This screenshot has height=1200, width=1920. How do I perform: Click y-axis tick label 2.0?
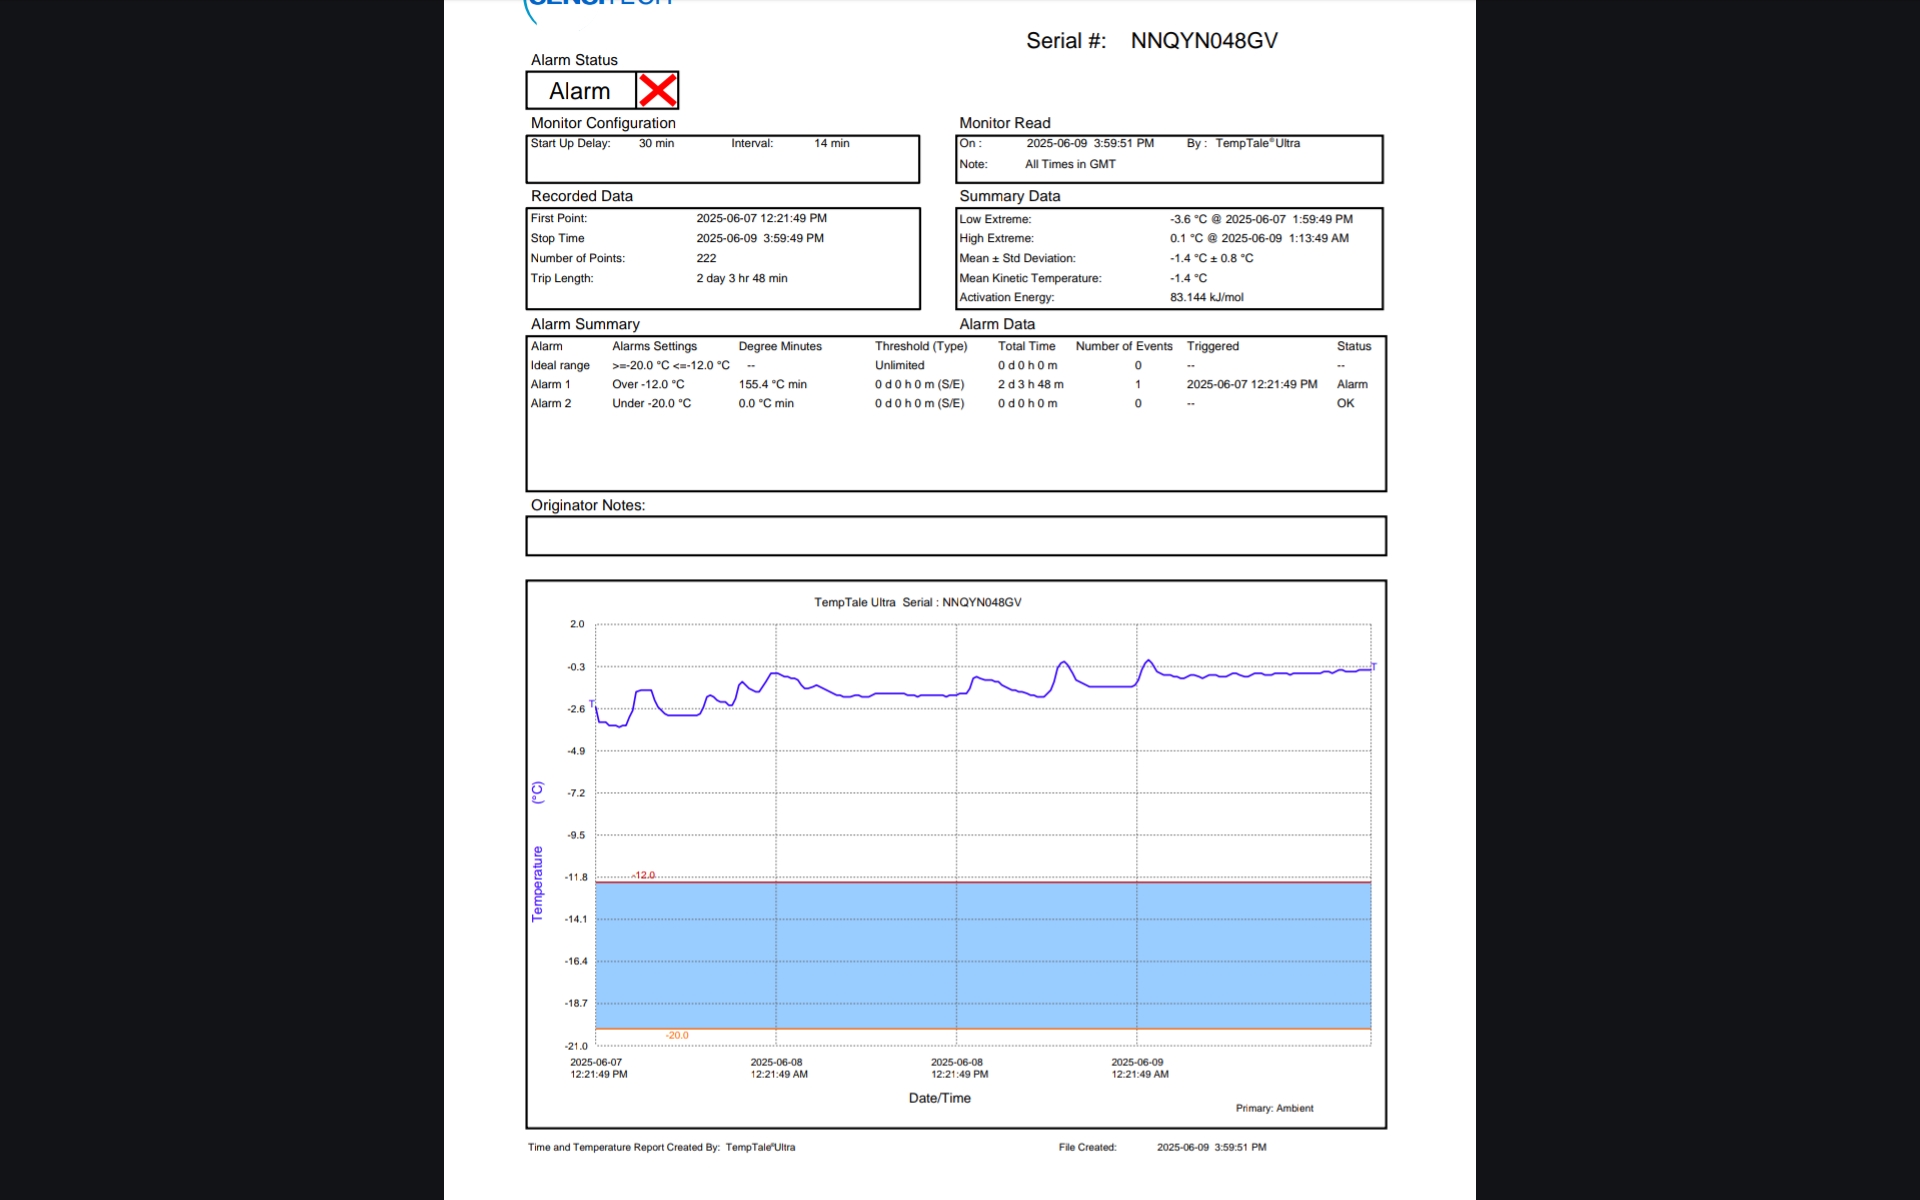(577, 624)
